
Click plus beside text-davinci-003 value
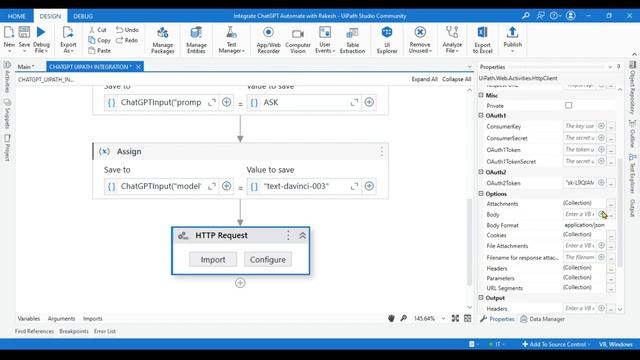[369, 186]
